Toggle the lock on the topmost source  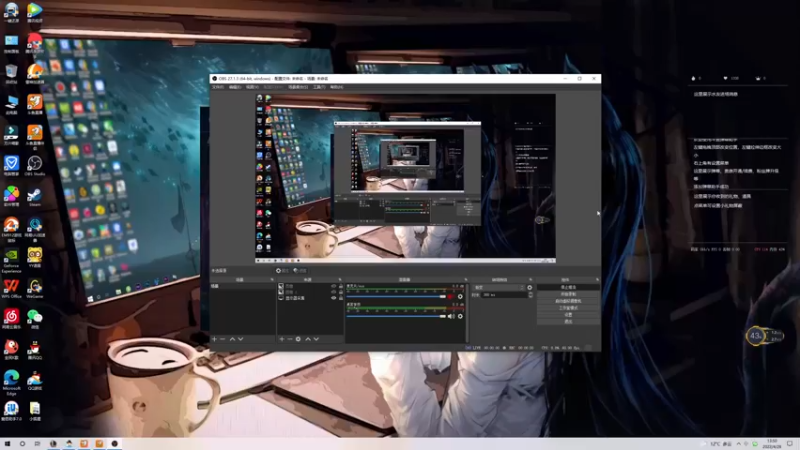point(341,286)
